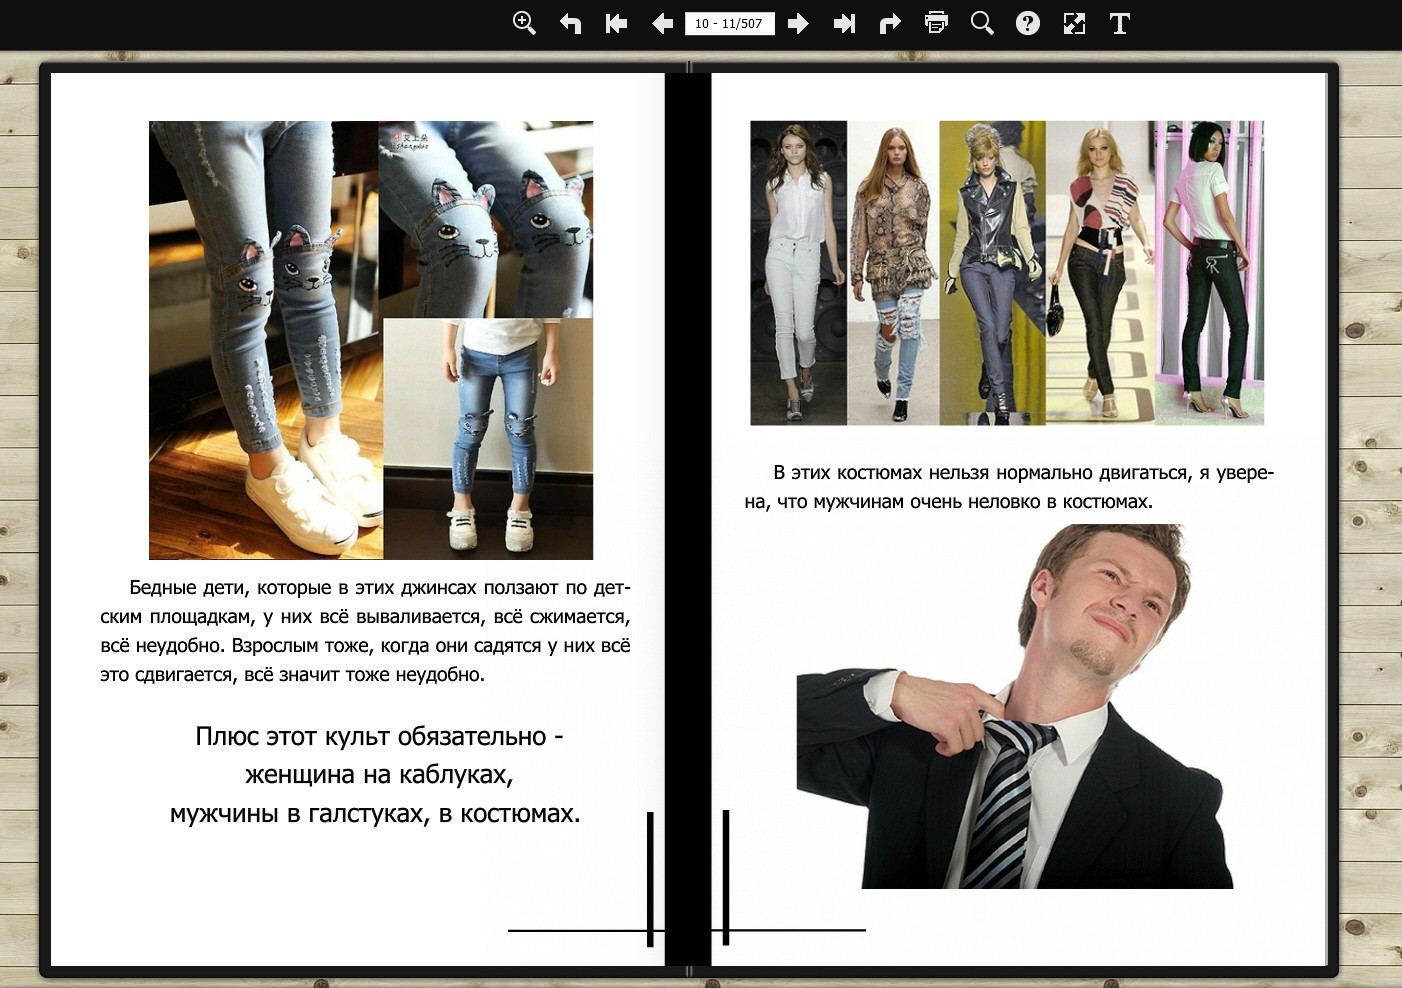
Task: Click the left page paragraph beginning 'Бедные дети'
Action: 365,631
